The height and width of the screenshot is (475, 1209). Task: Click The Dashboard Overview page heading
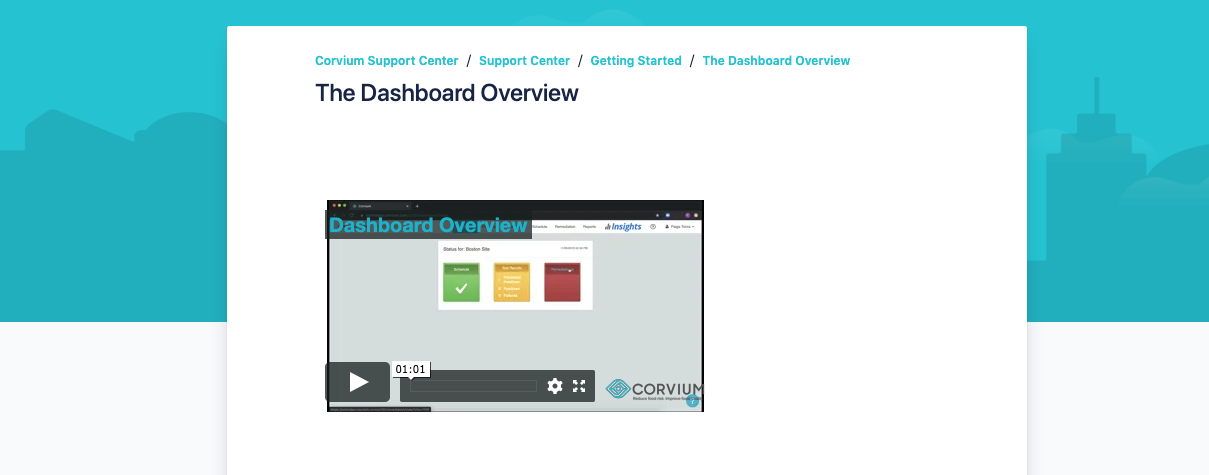pos(447,93)
